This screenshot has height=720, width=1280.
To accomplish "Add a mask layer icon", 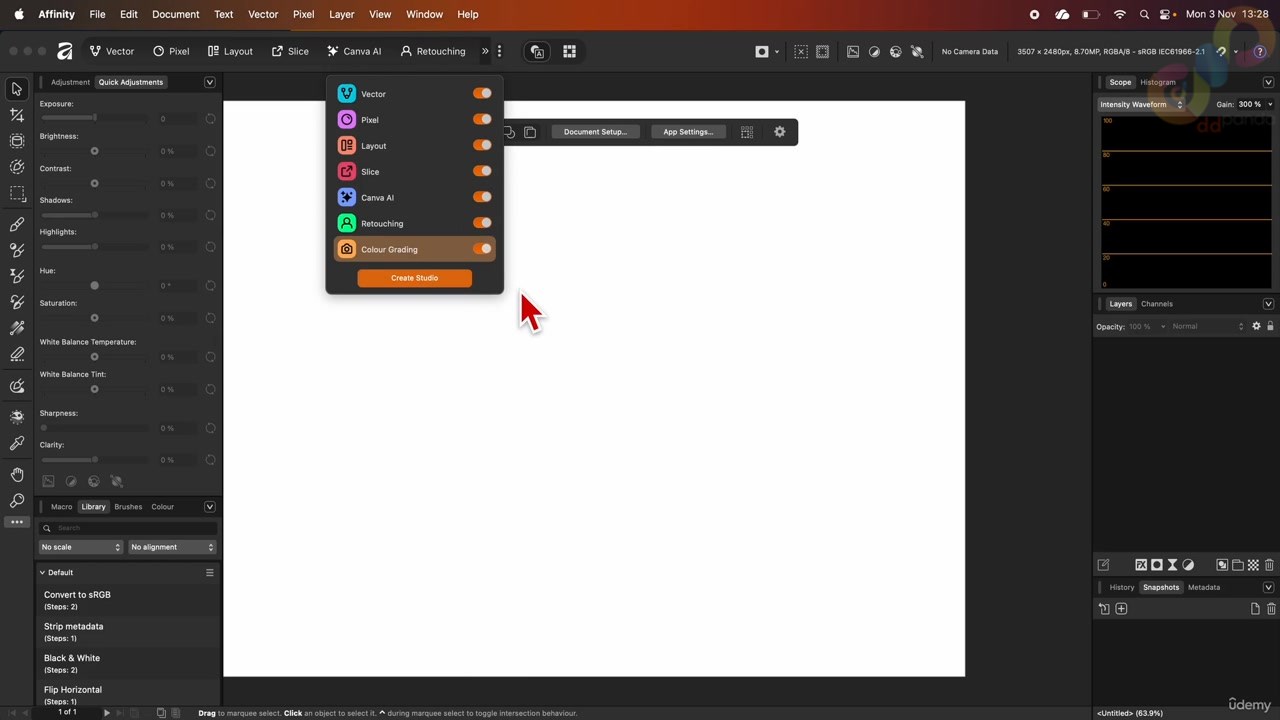I will coord(1157,565).
